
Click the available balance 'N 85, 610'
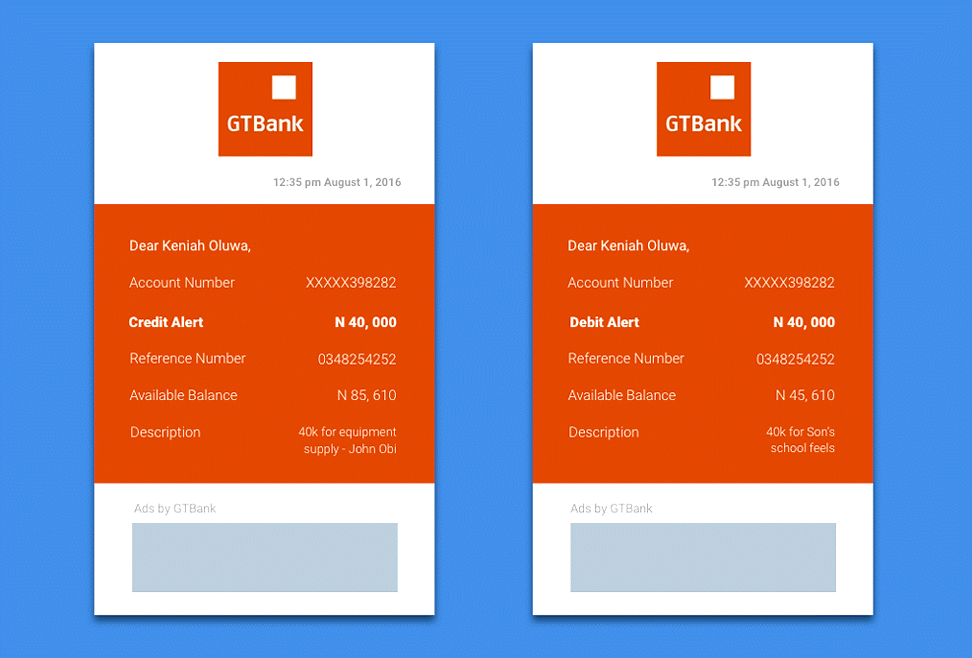pos(366,395)
